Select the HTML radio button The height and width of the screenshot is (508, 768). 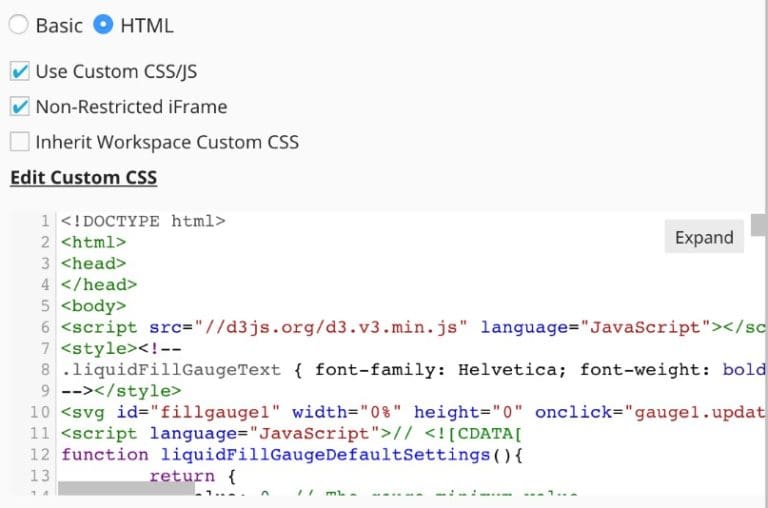(103, 24)
